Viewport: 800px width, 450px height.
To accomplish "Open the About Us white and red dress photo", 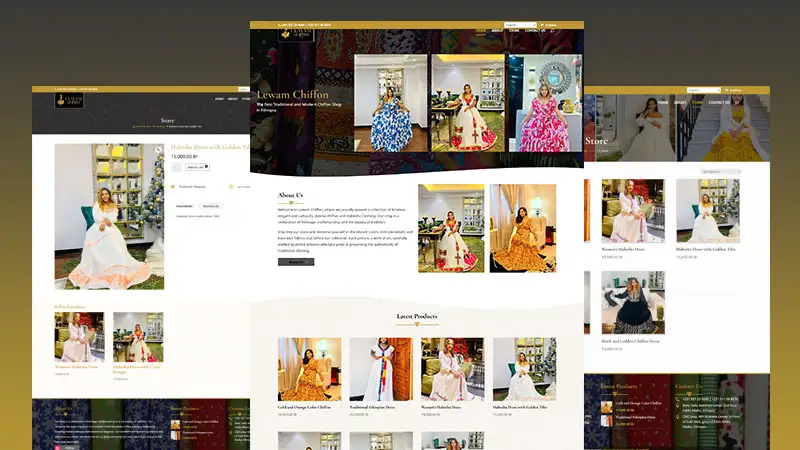I will pyautogui.click(x=452, y=228).
